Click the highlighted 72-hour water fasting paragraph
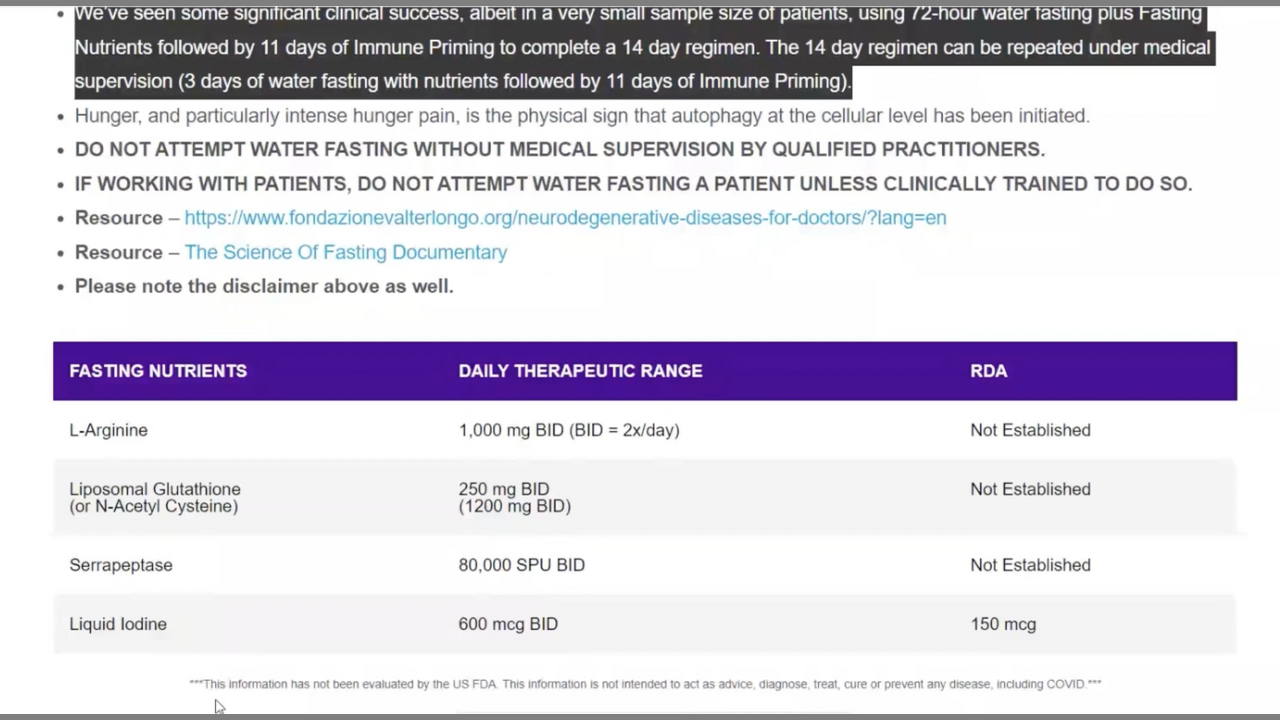The height and width of the screenshot is (720, 1280). coord(642,47)
